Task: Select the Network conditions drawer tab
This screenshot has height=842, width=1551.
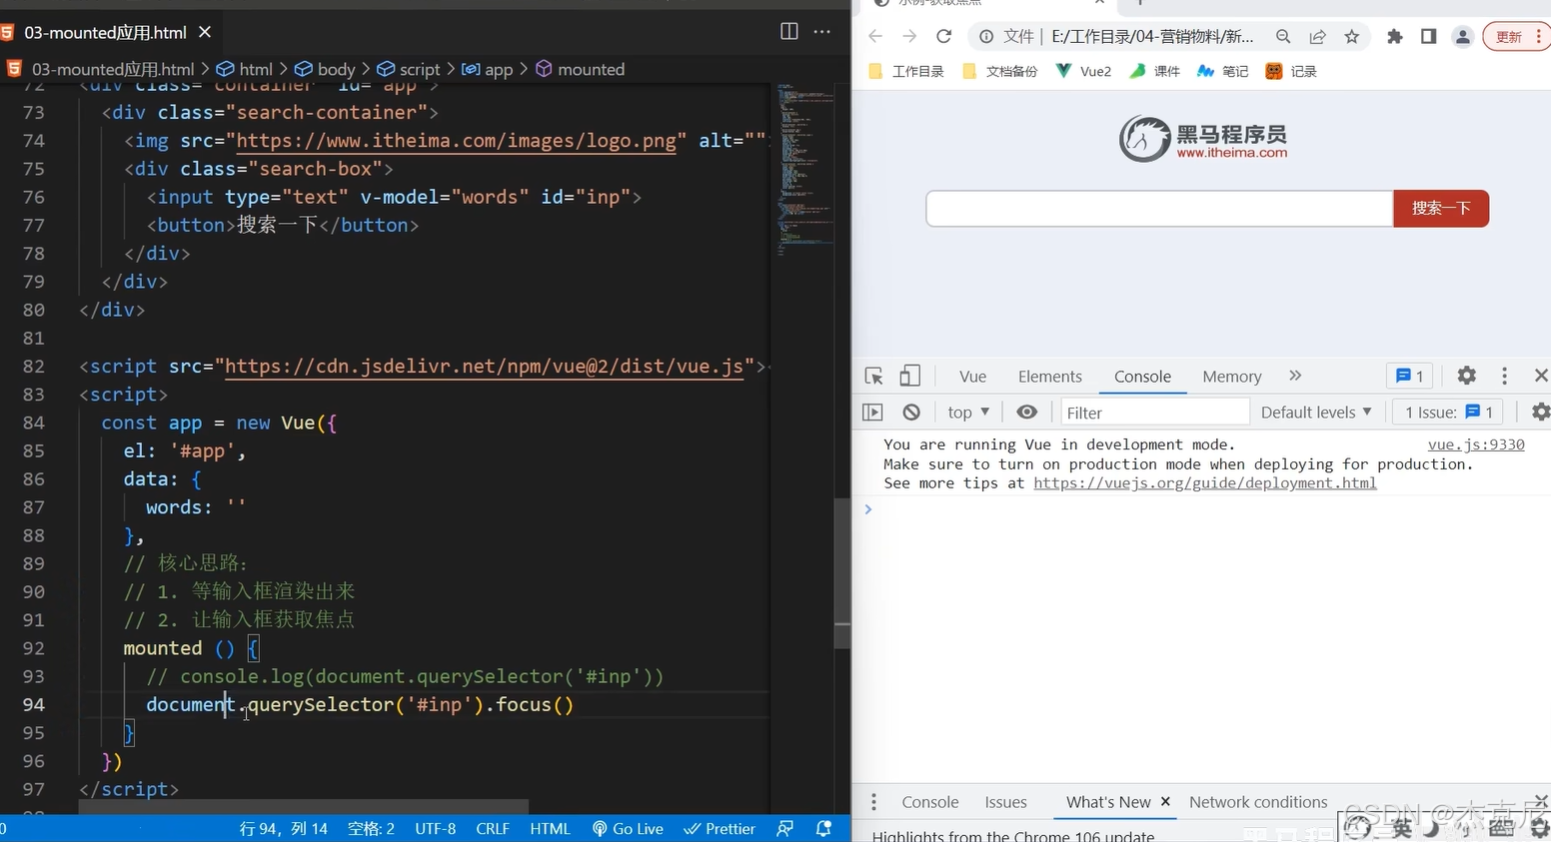Action: pos(1258,802)
